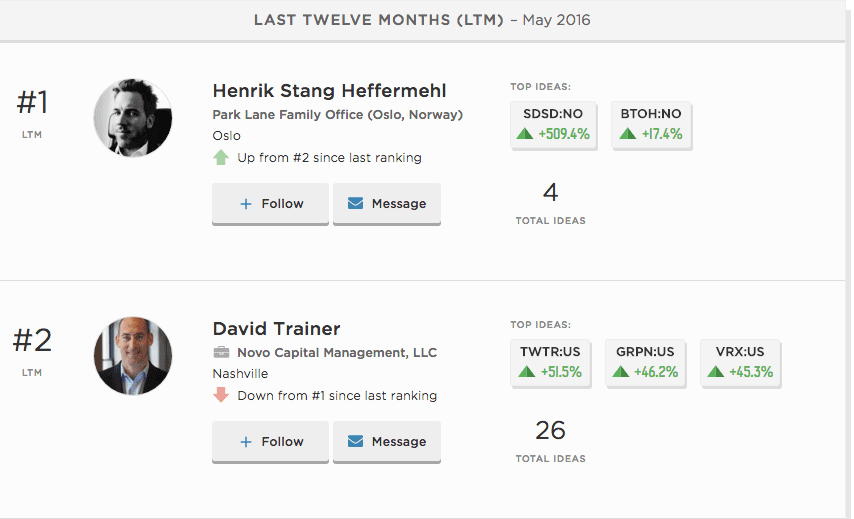Open the TWTR:US top idea

[x=551, y=363]
